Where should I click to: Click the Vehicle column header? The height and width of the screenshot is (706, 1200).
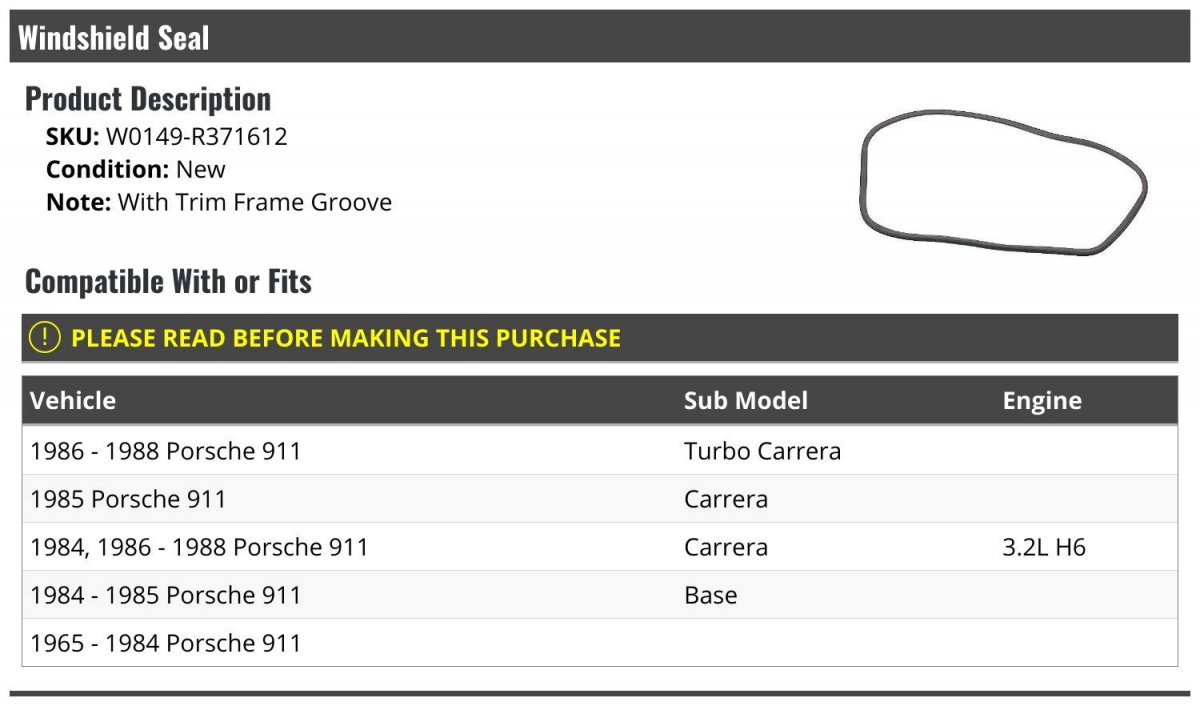pyautogui.click(x=73, y=401)
